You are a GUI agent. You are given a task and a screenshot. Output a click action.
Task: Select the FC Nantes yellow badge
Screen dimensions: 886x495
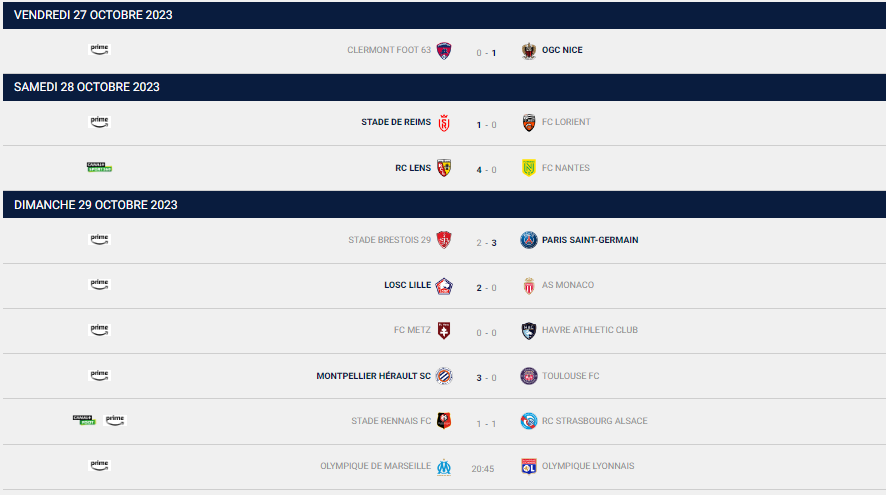tap(528, 168)
